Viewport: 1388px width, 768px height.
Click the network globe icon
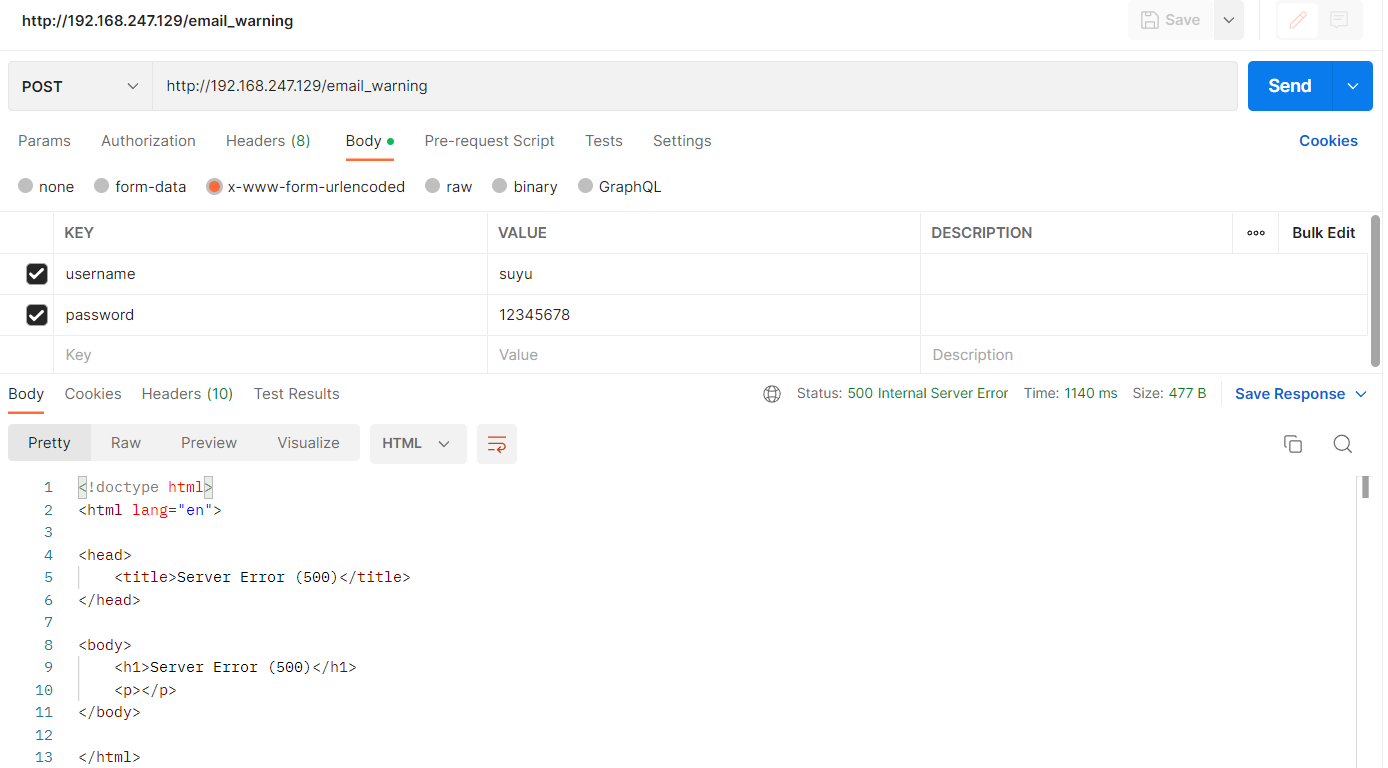[x=772, y=394]
